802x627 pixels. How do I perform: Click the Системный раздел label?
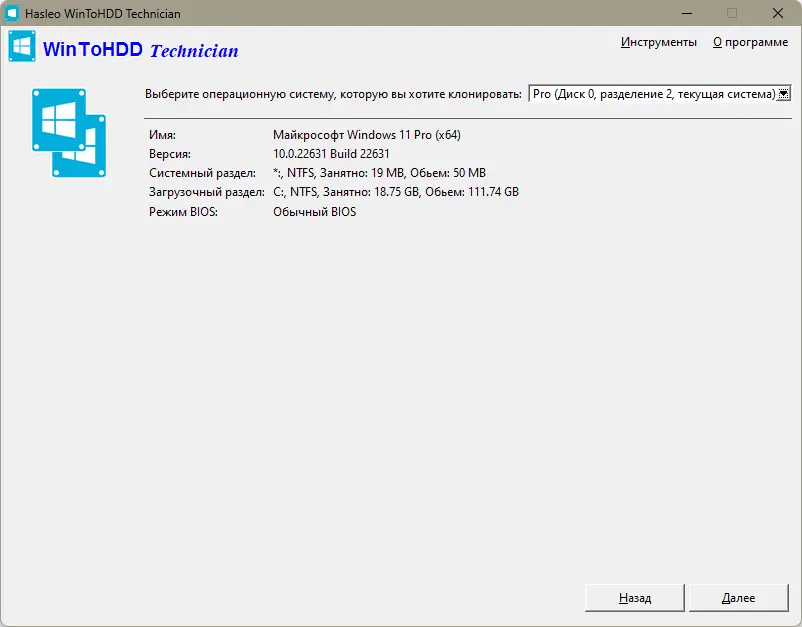202,173
